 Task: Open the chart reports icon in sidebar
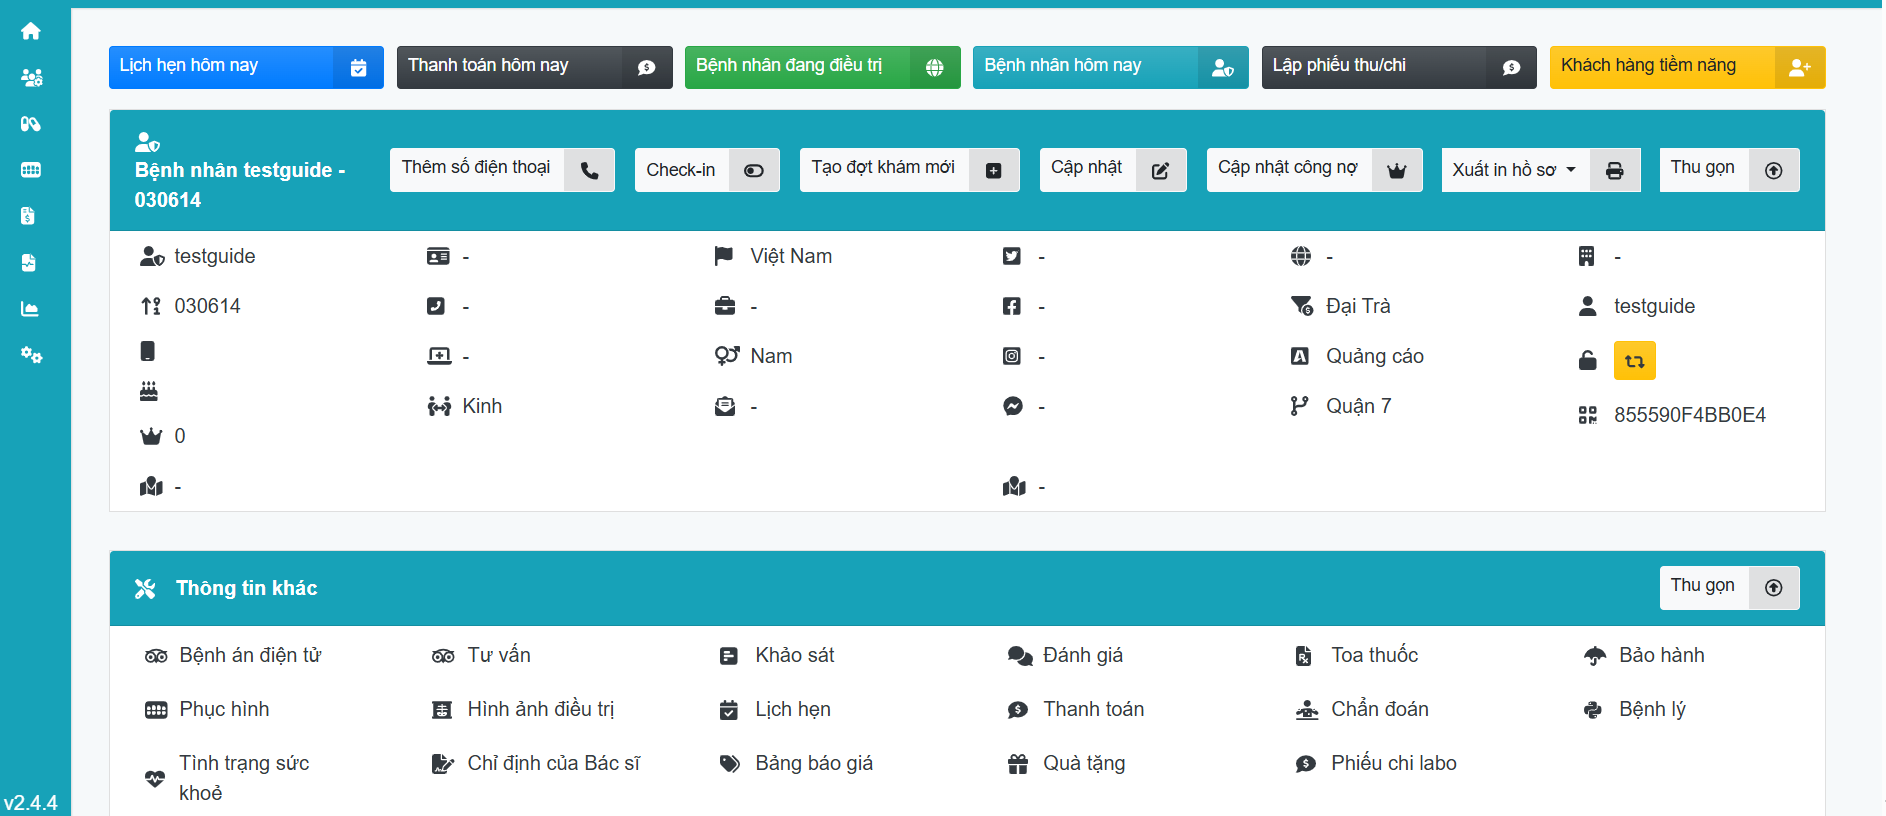coord(31,309)
